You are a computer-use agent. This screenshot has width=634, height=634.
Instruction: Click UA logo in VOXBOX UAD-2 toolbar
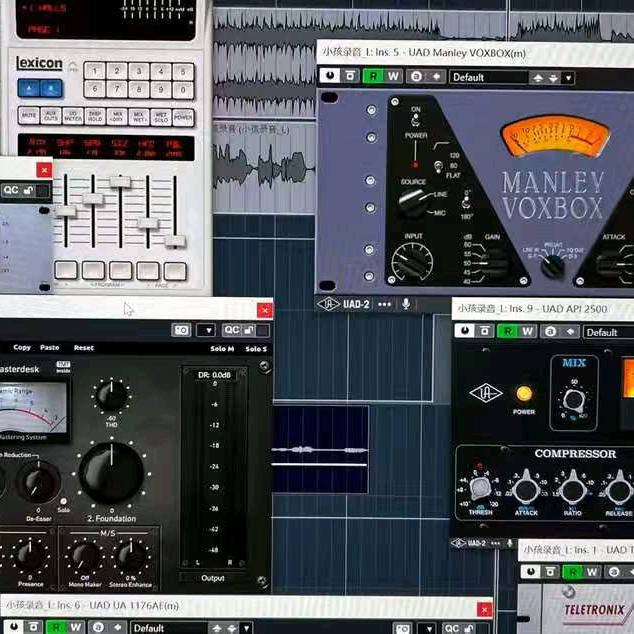click(x=328, y=304)
